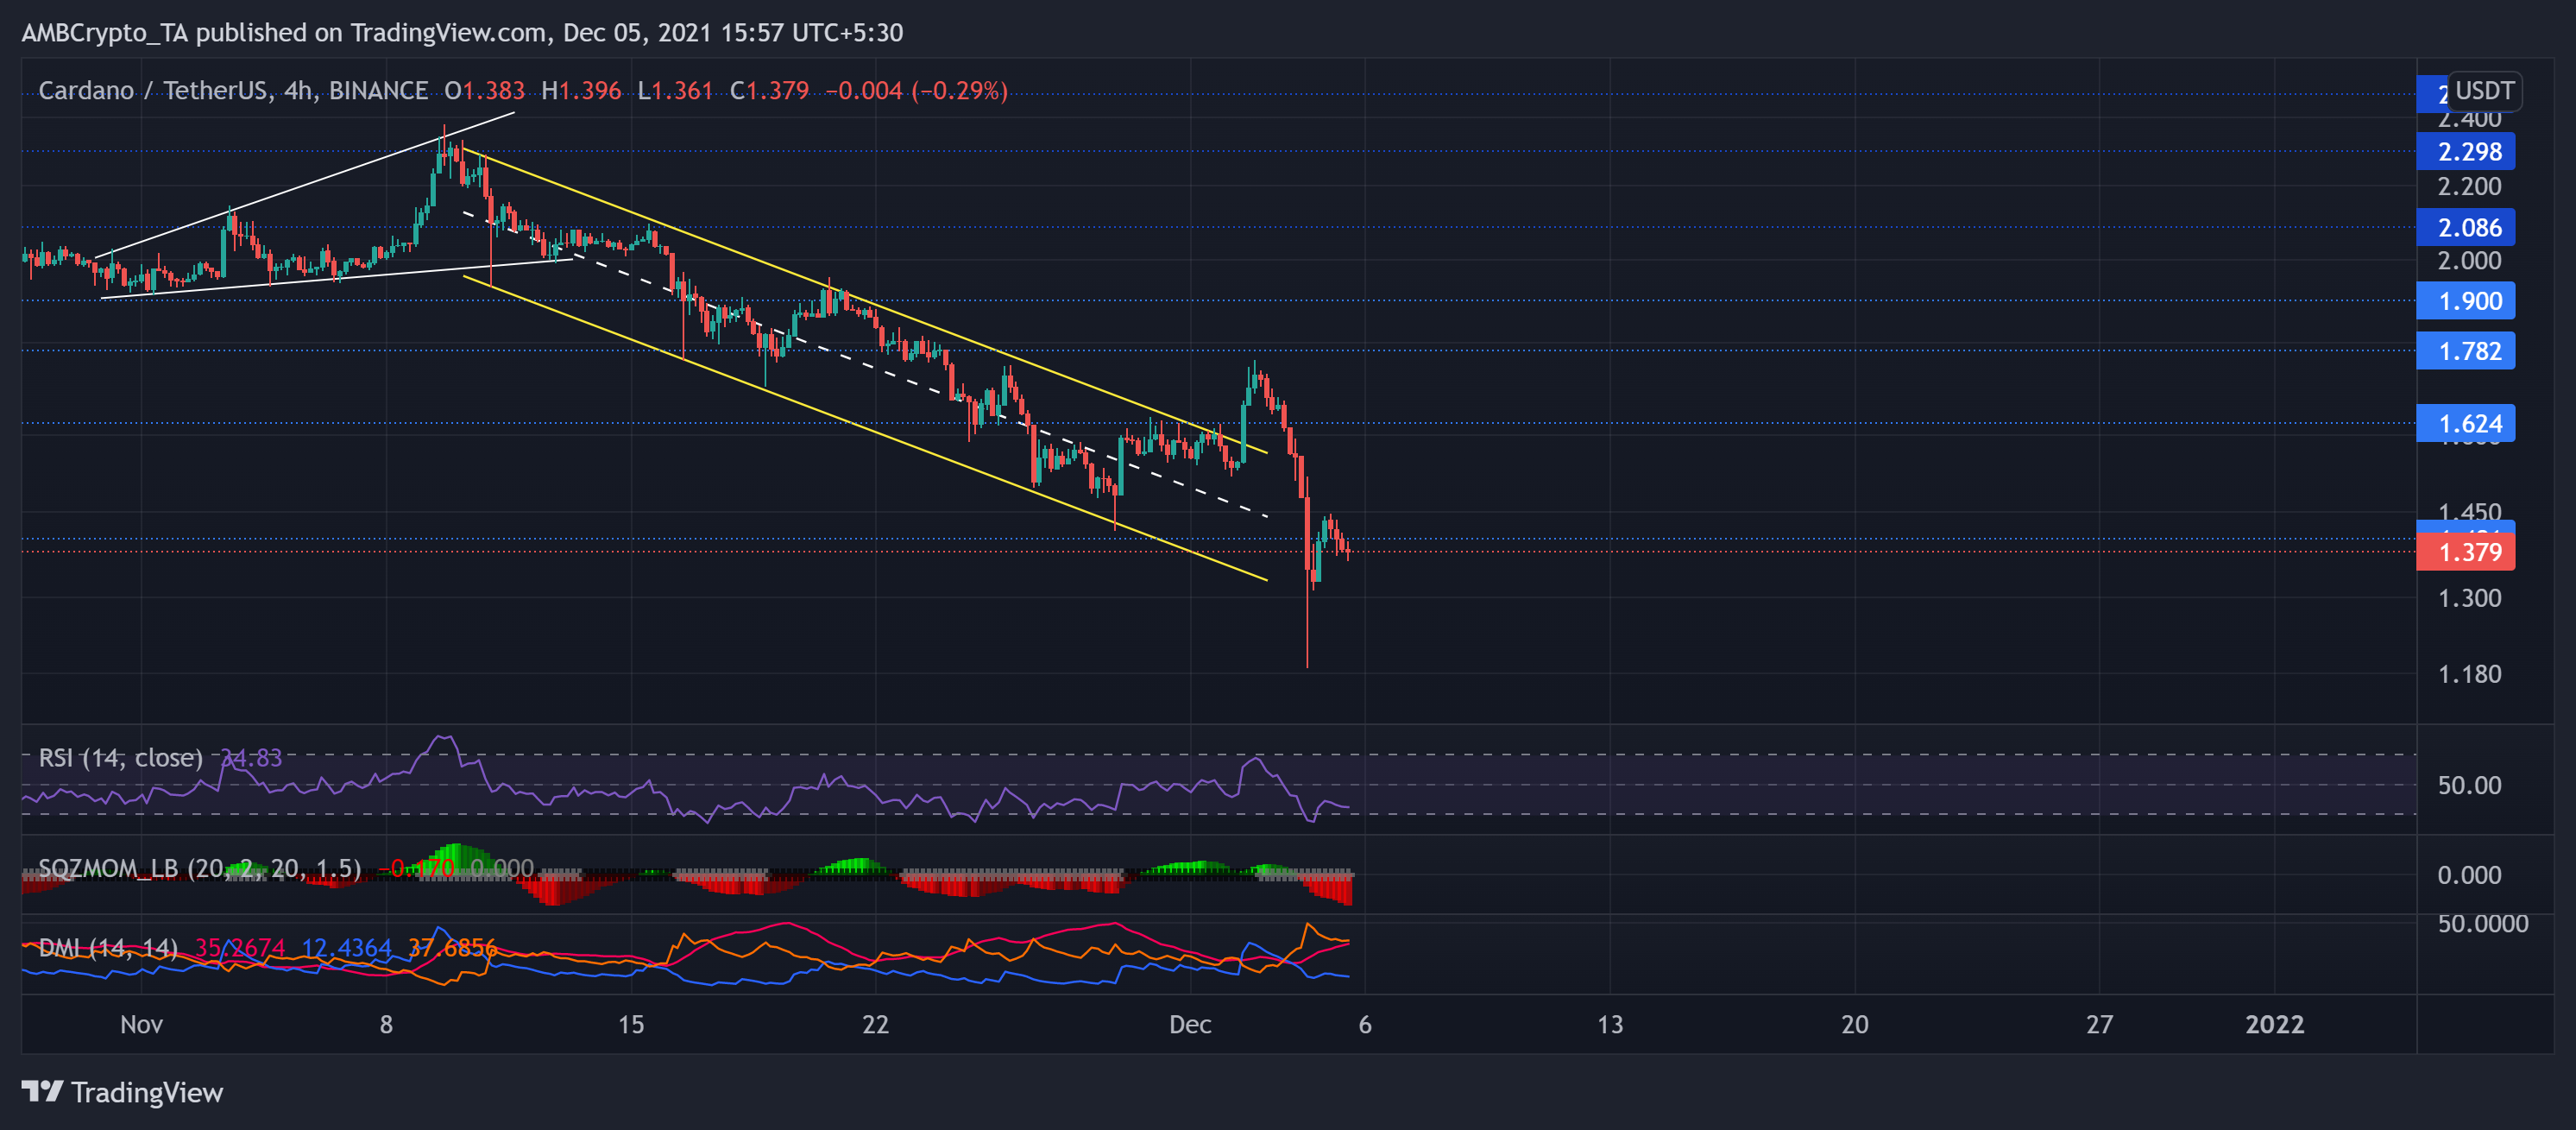Viewport: 2576px width, 1130px height.
Task: Click the 1.624 price level marker
Action: coord(2466,423)
